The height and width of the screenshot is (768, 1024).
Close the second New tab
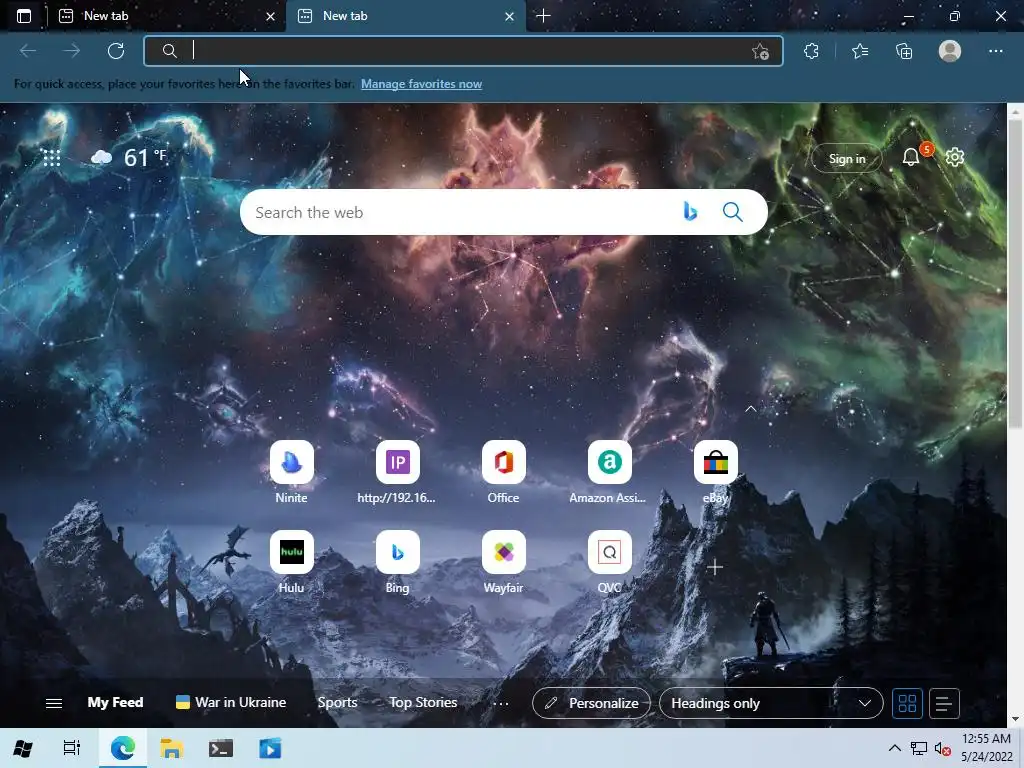(x=509, y=16)
